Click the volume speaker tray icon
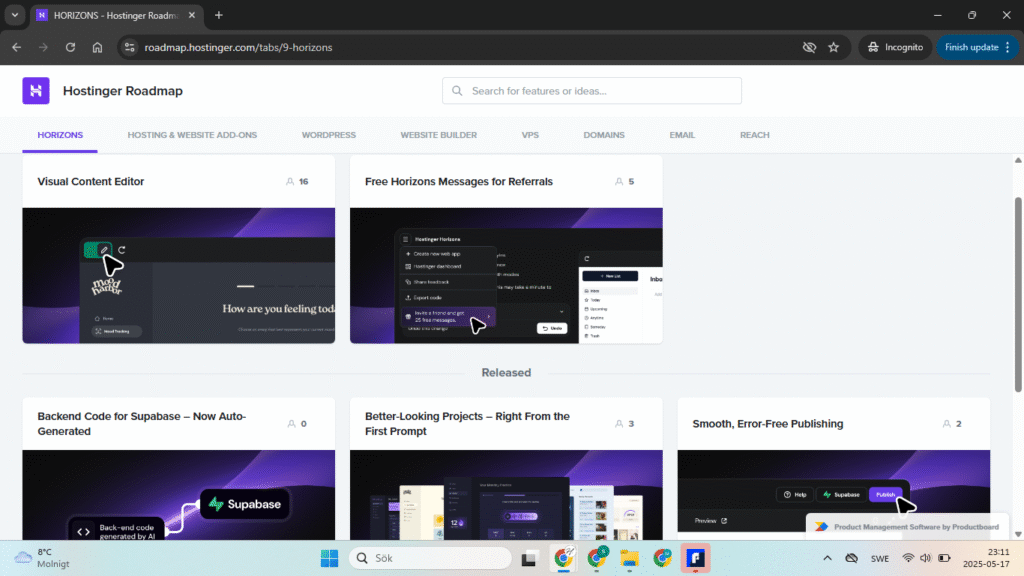The image size is (1024, 576). coord(925,558)
